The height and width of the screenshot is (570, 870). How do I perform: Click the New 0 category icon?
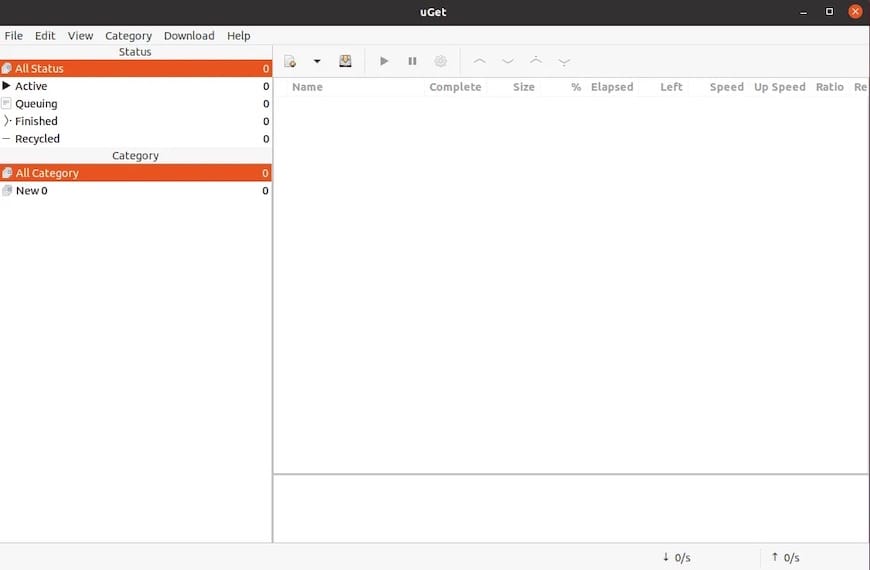7,190
